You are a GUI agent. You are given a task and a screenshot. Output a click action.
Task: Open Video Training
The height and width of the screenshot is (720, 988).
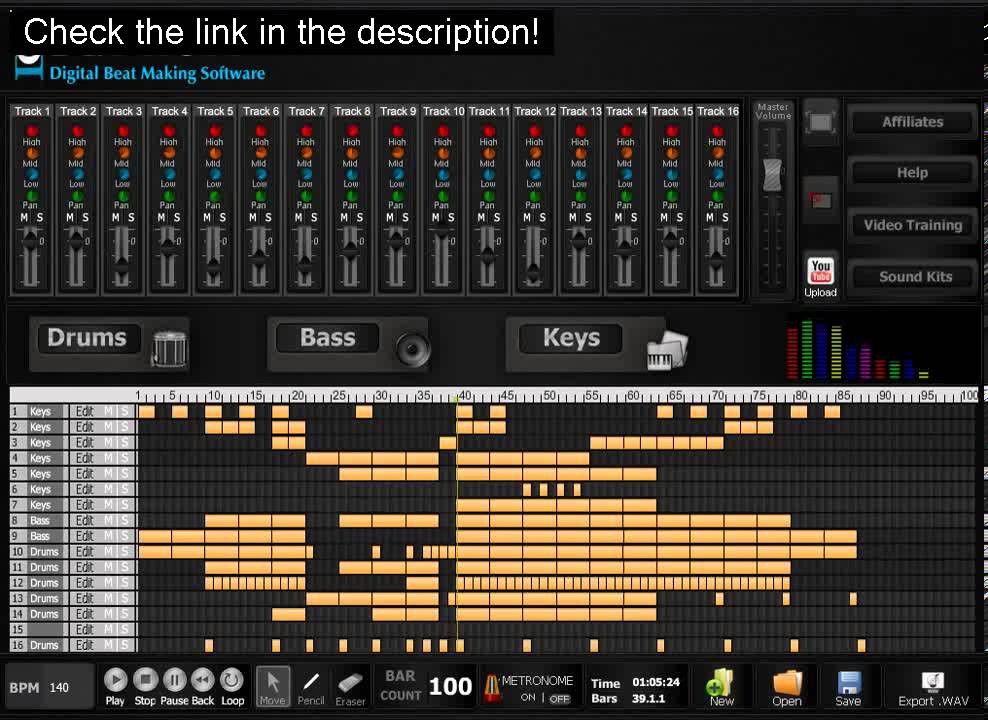coord(912,225)
